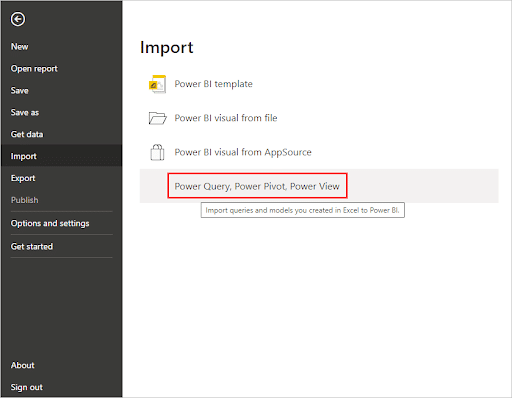Open the New menu item
This screenshot has height=398, width=512.
click(x=20, y=47)
